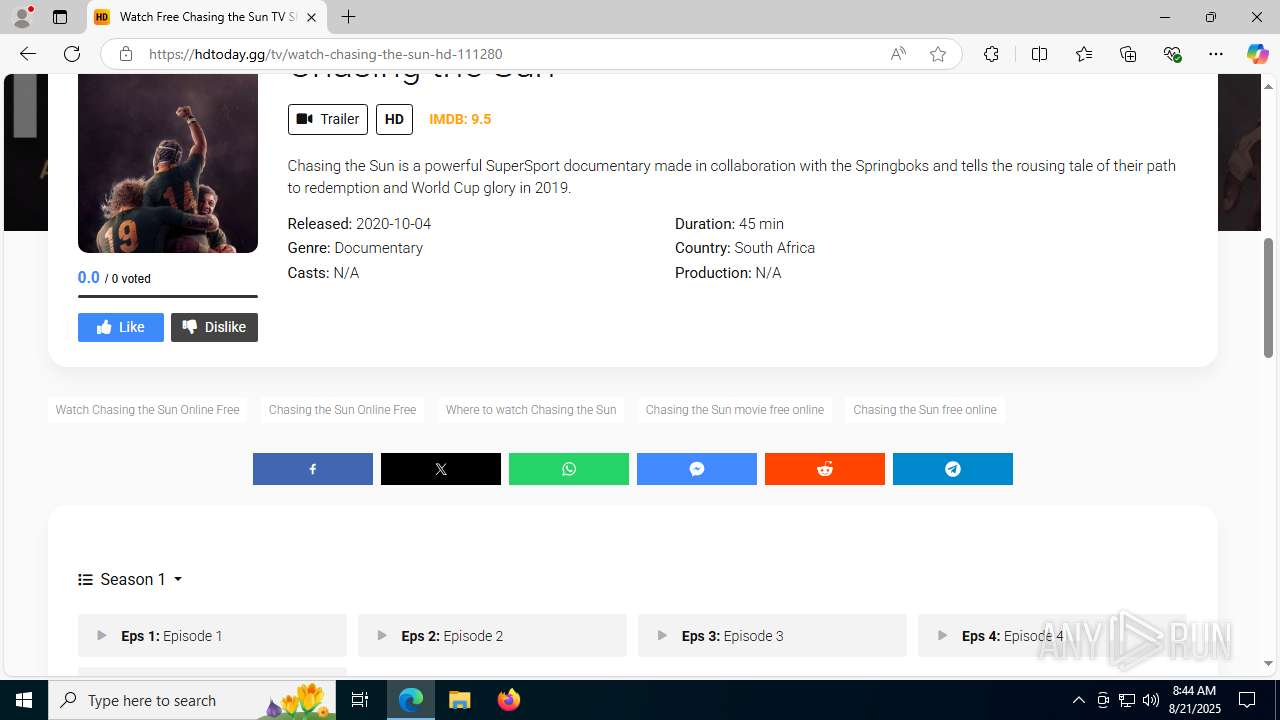Play Eps 3: Episode 3

[772, 635]
